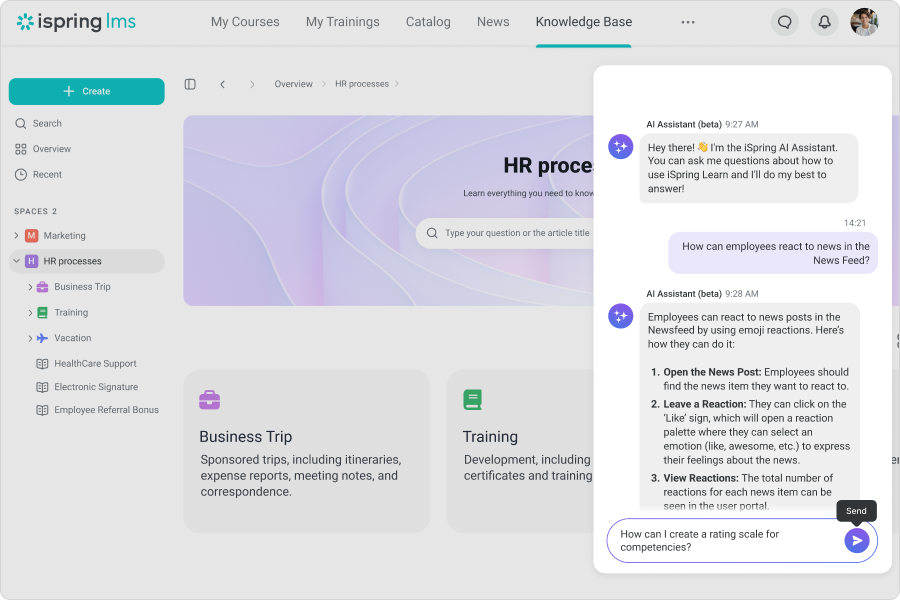Image resolution: width=900 pixels, height=600 pixels.
Task: Send the message with the arrow icon
Action: point(857,540)
